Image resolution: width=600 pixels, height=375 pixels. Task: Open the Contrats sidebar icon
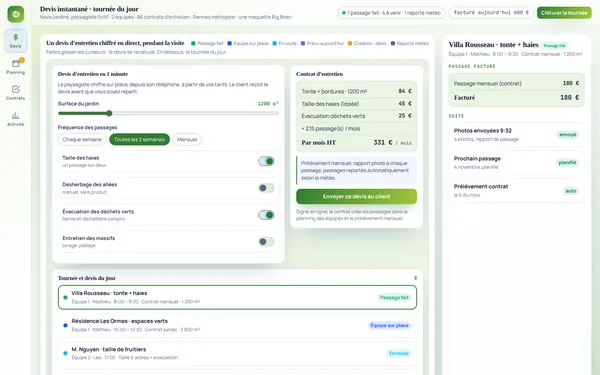click(x=16, y=89)
